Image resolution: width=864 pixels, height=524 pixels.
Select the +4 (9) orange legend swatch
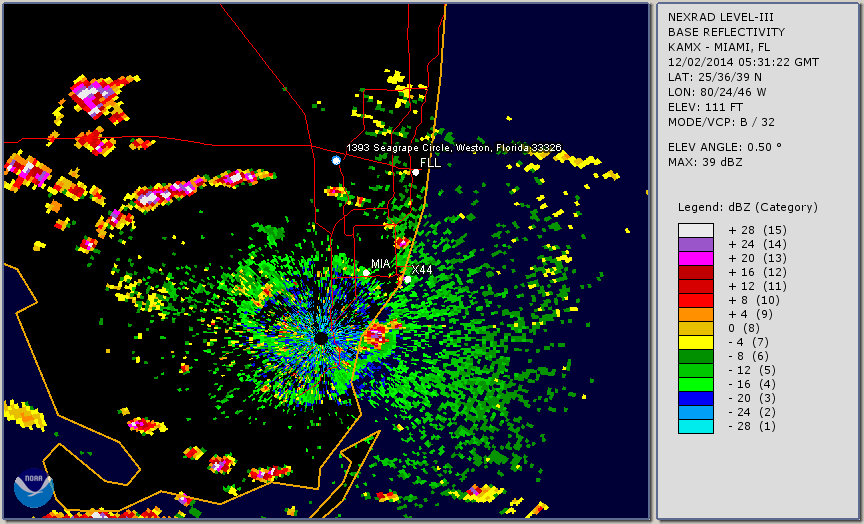pos(696,315)
